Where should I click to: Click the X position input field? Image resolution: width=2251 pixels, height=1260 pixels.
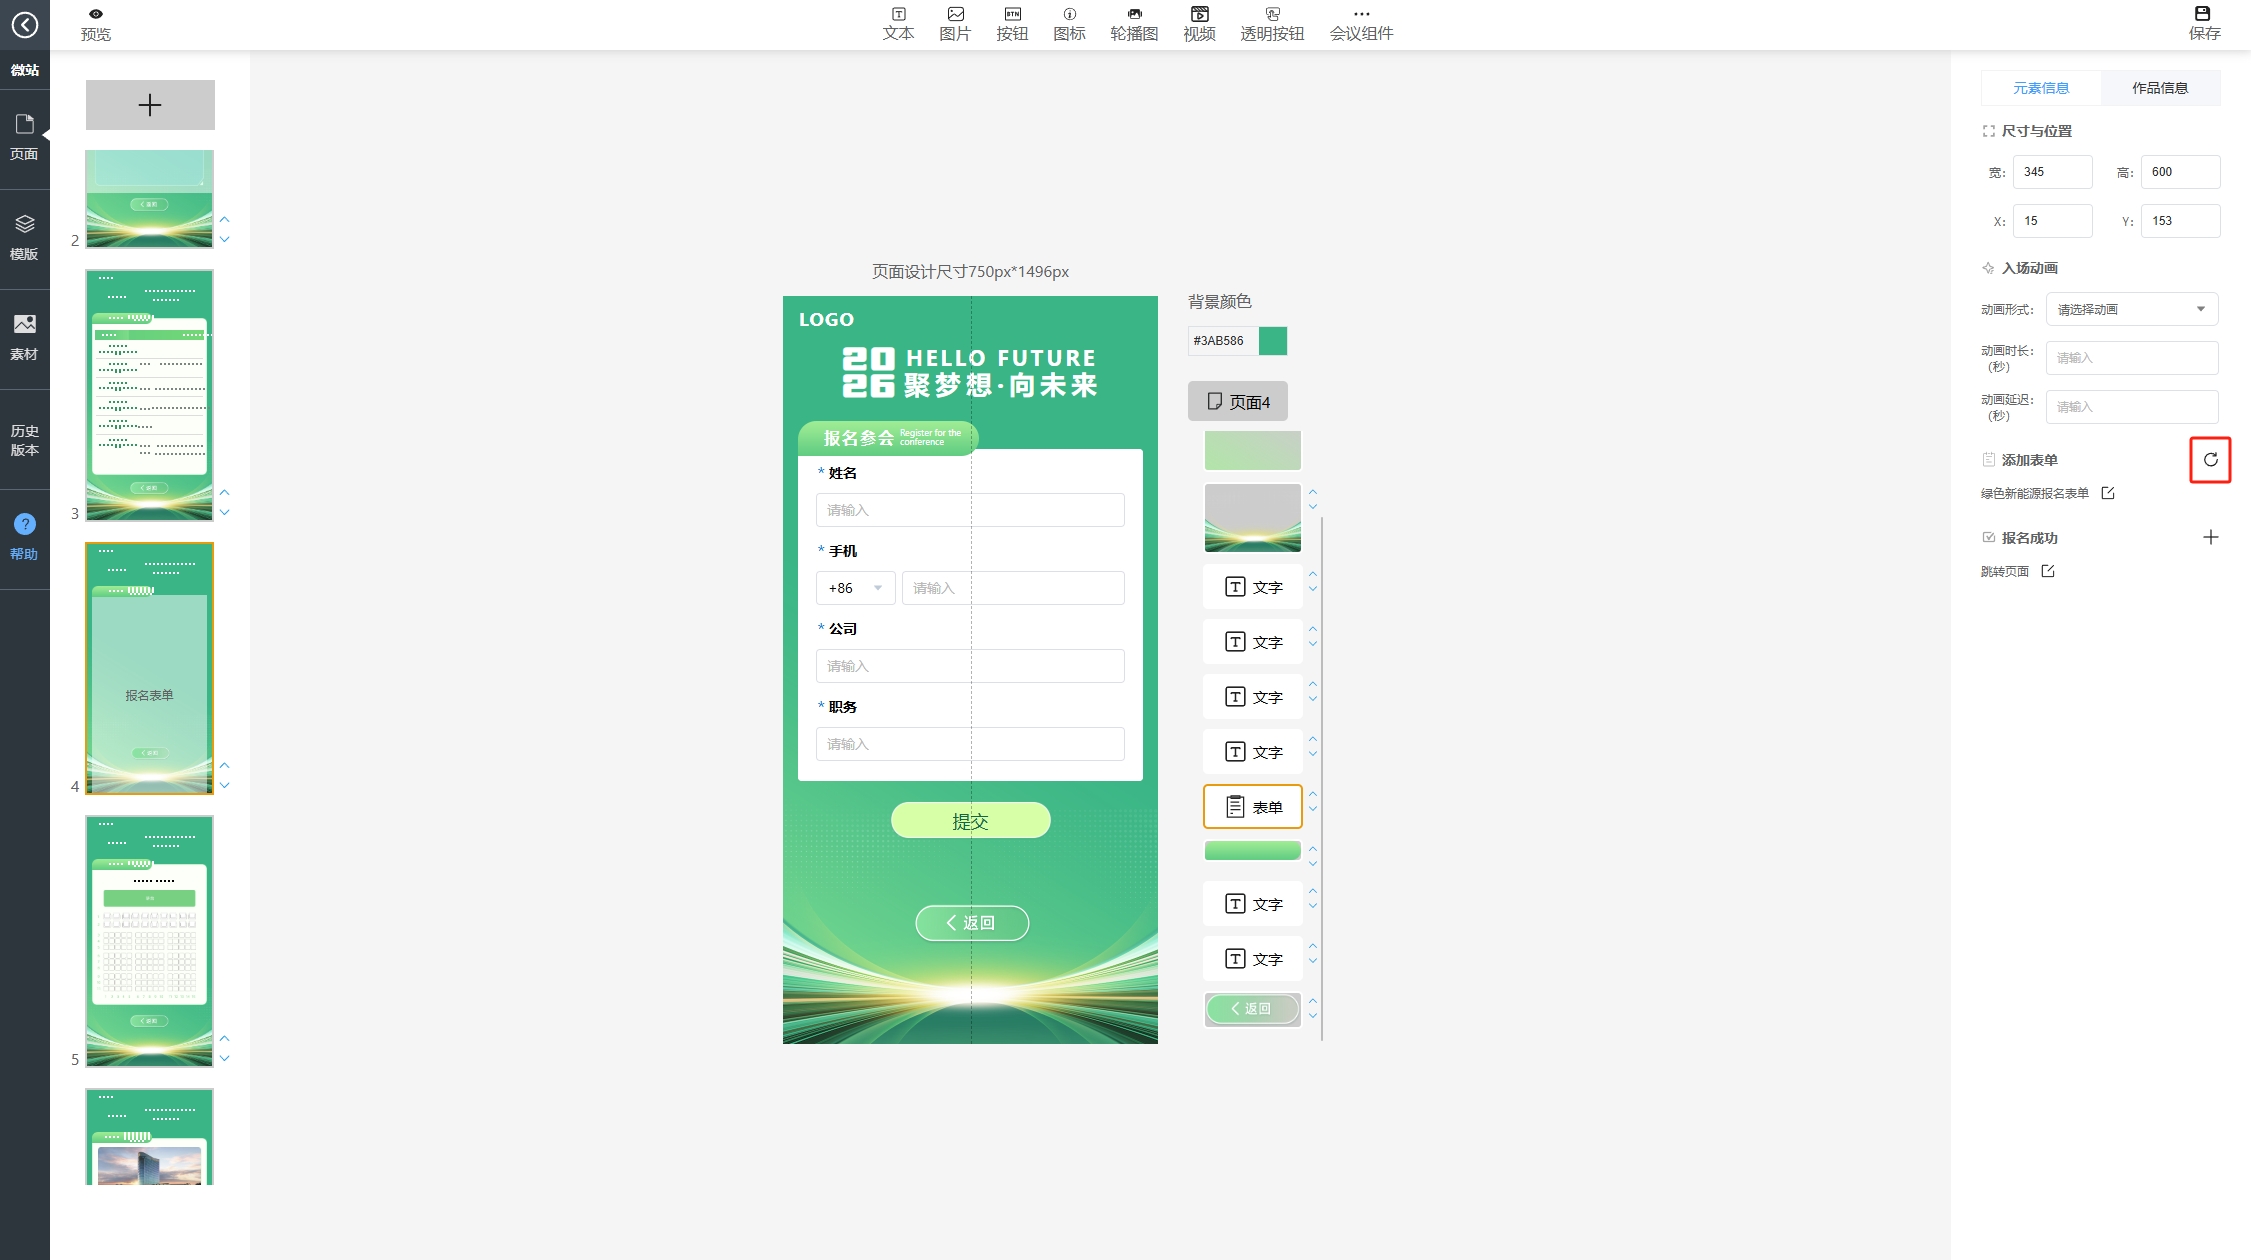tap(2052, 221)
